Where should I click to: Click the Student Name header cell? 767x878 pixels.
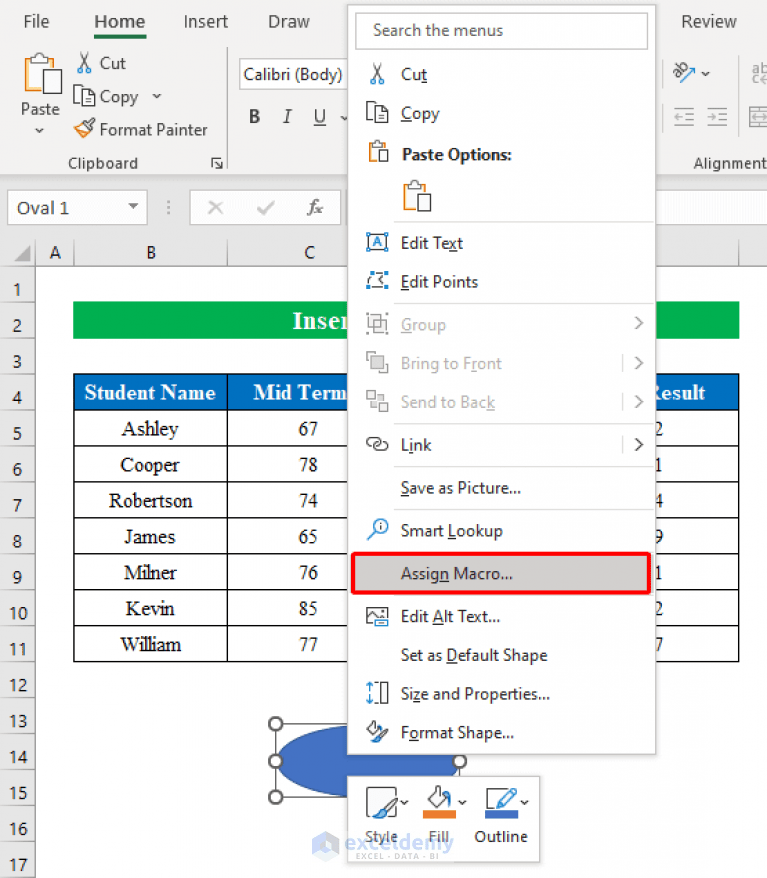point(151,392)
